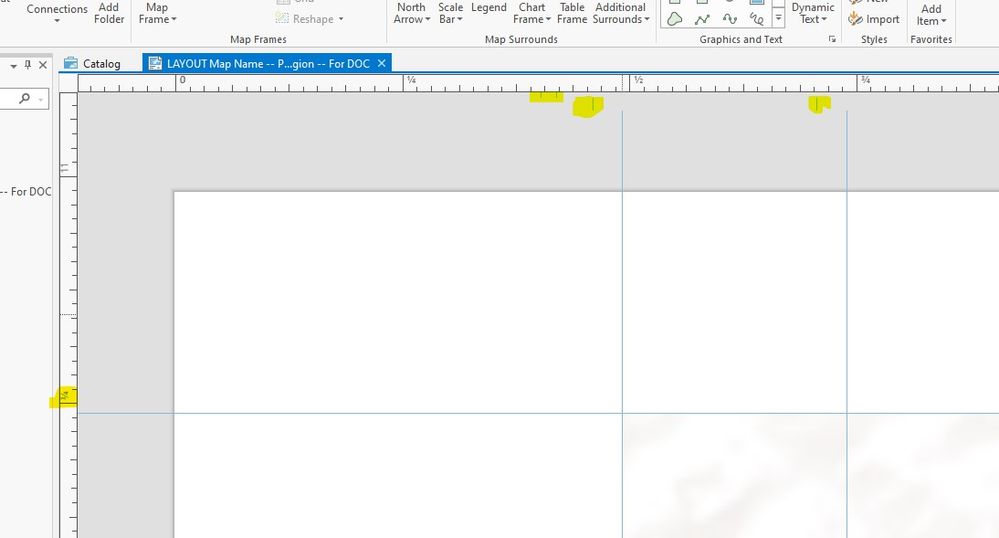Click the Import styles button
This screenshot has height=538, width=999.
coord(873,19)
